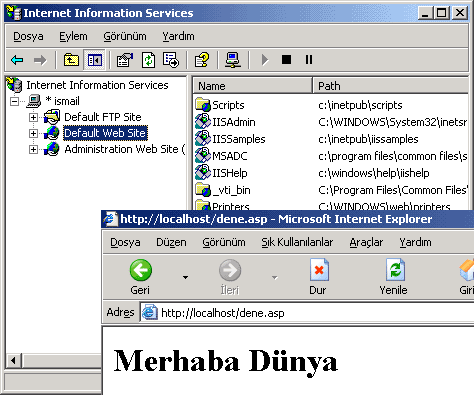Click the Geri back button in browser
The height and width of the screenshot is (395, 474).
click(140, 277)
